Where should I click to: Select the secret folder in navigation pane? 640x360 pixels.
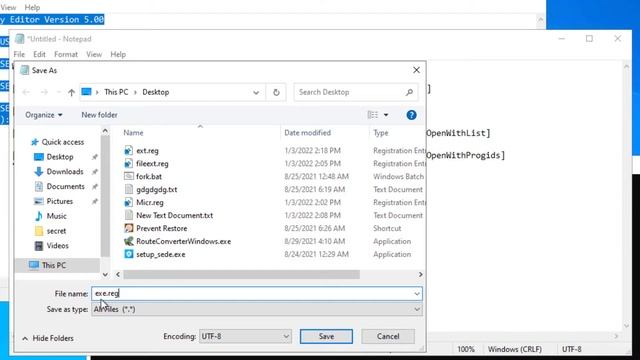coord(56,231)
